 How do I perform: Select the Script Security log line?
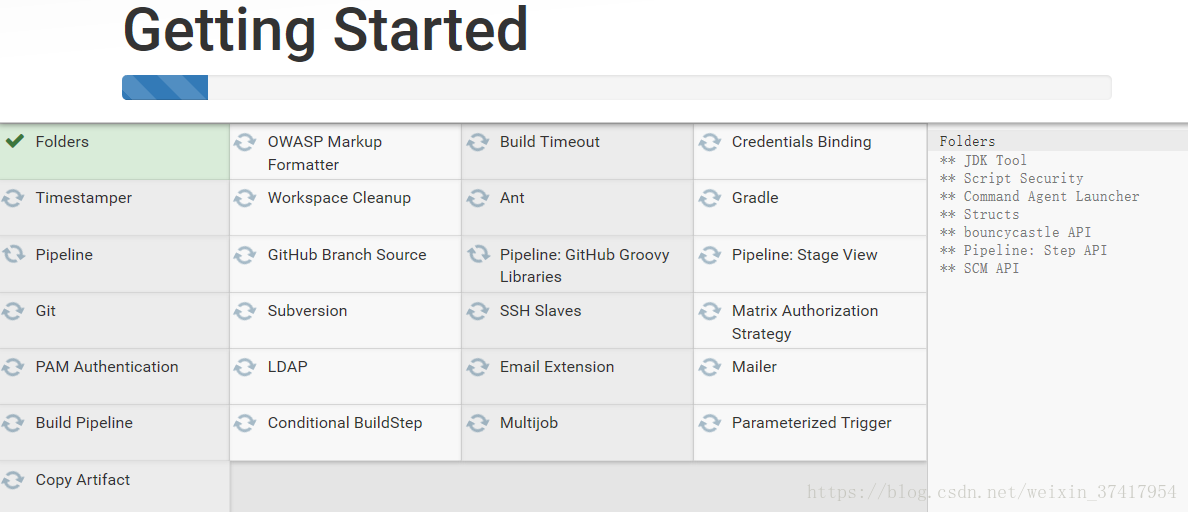click(x=1011, y=178)
